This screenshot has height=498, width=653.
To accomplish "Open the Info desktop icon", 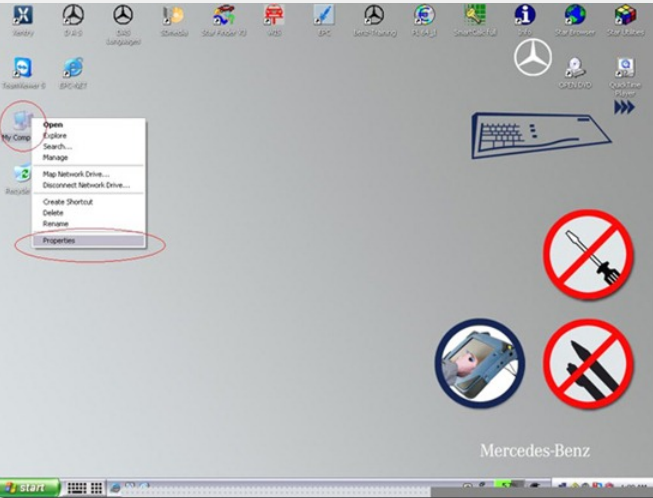I will point(525,15).
